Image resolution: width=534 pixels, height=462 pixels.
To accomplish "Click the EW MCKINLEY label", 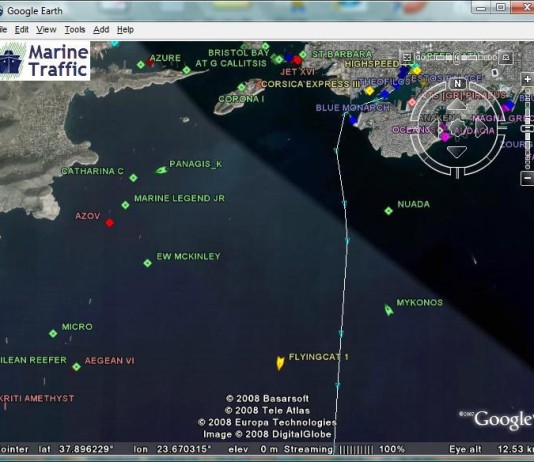I will click(x=188, y=256).
